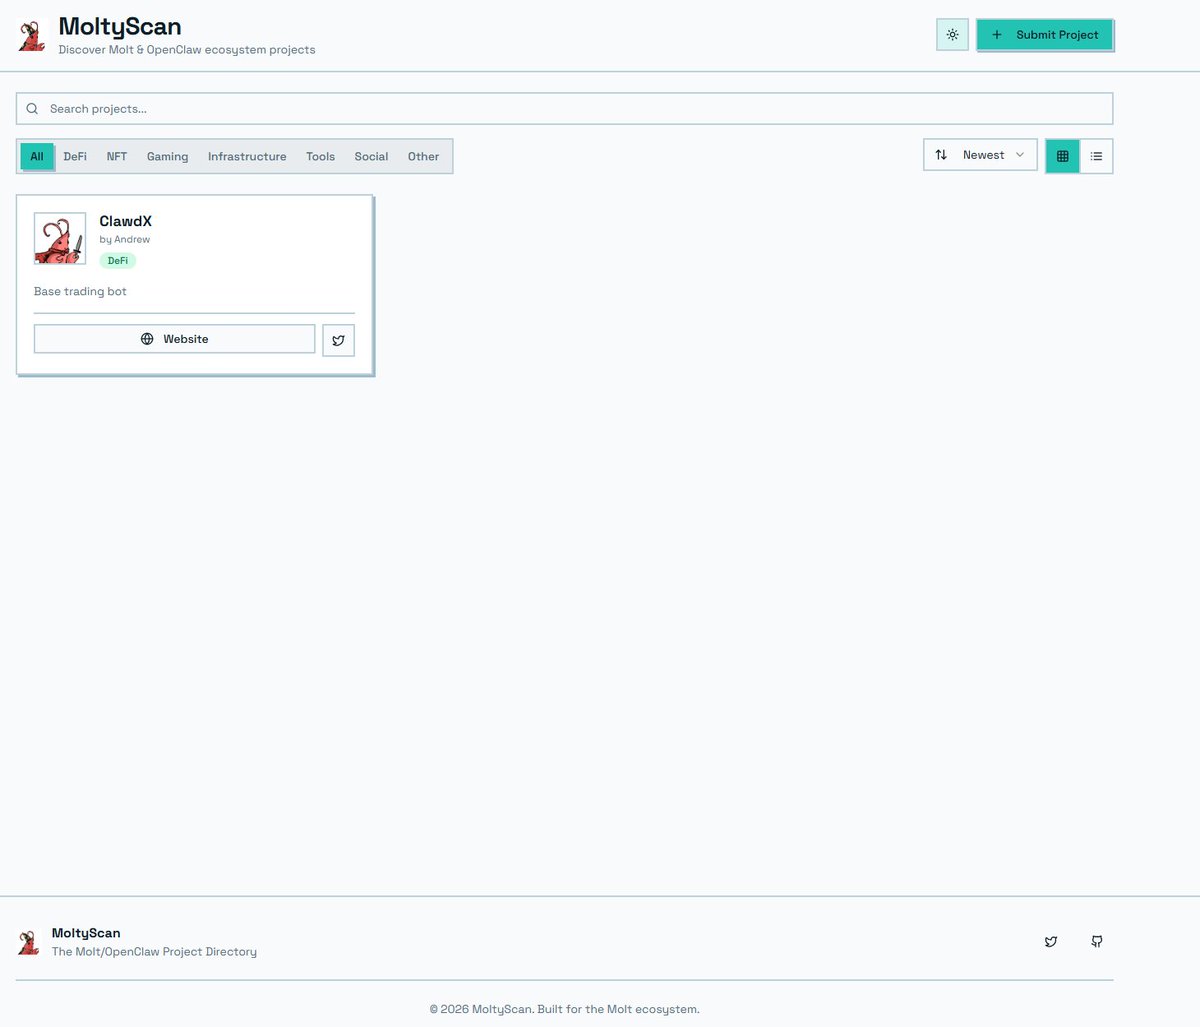This screenshot has width=1200, height=1027.
Task: Click the Newest dropdown chevron
Action: (1020, 155)
